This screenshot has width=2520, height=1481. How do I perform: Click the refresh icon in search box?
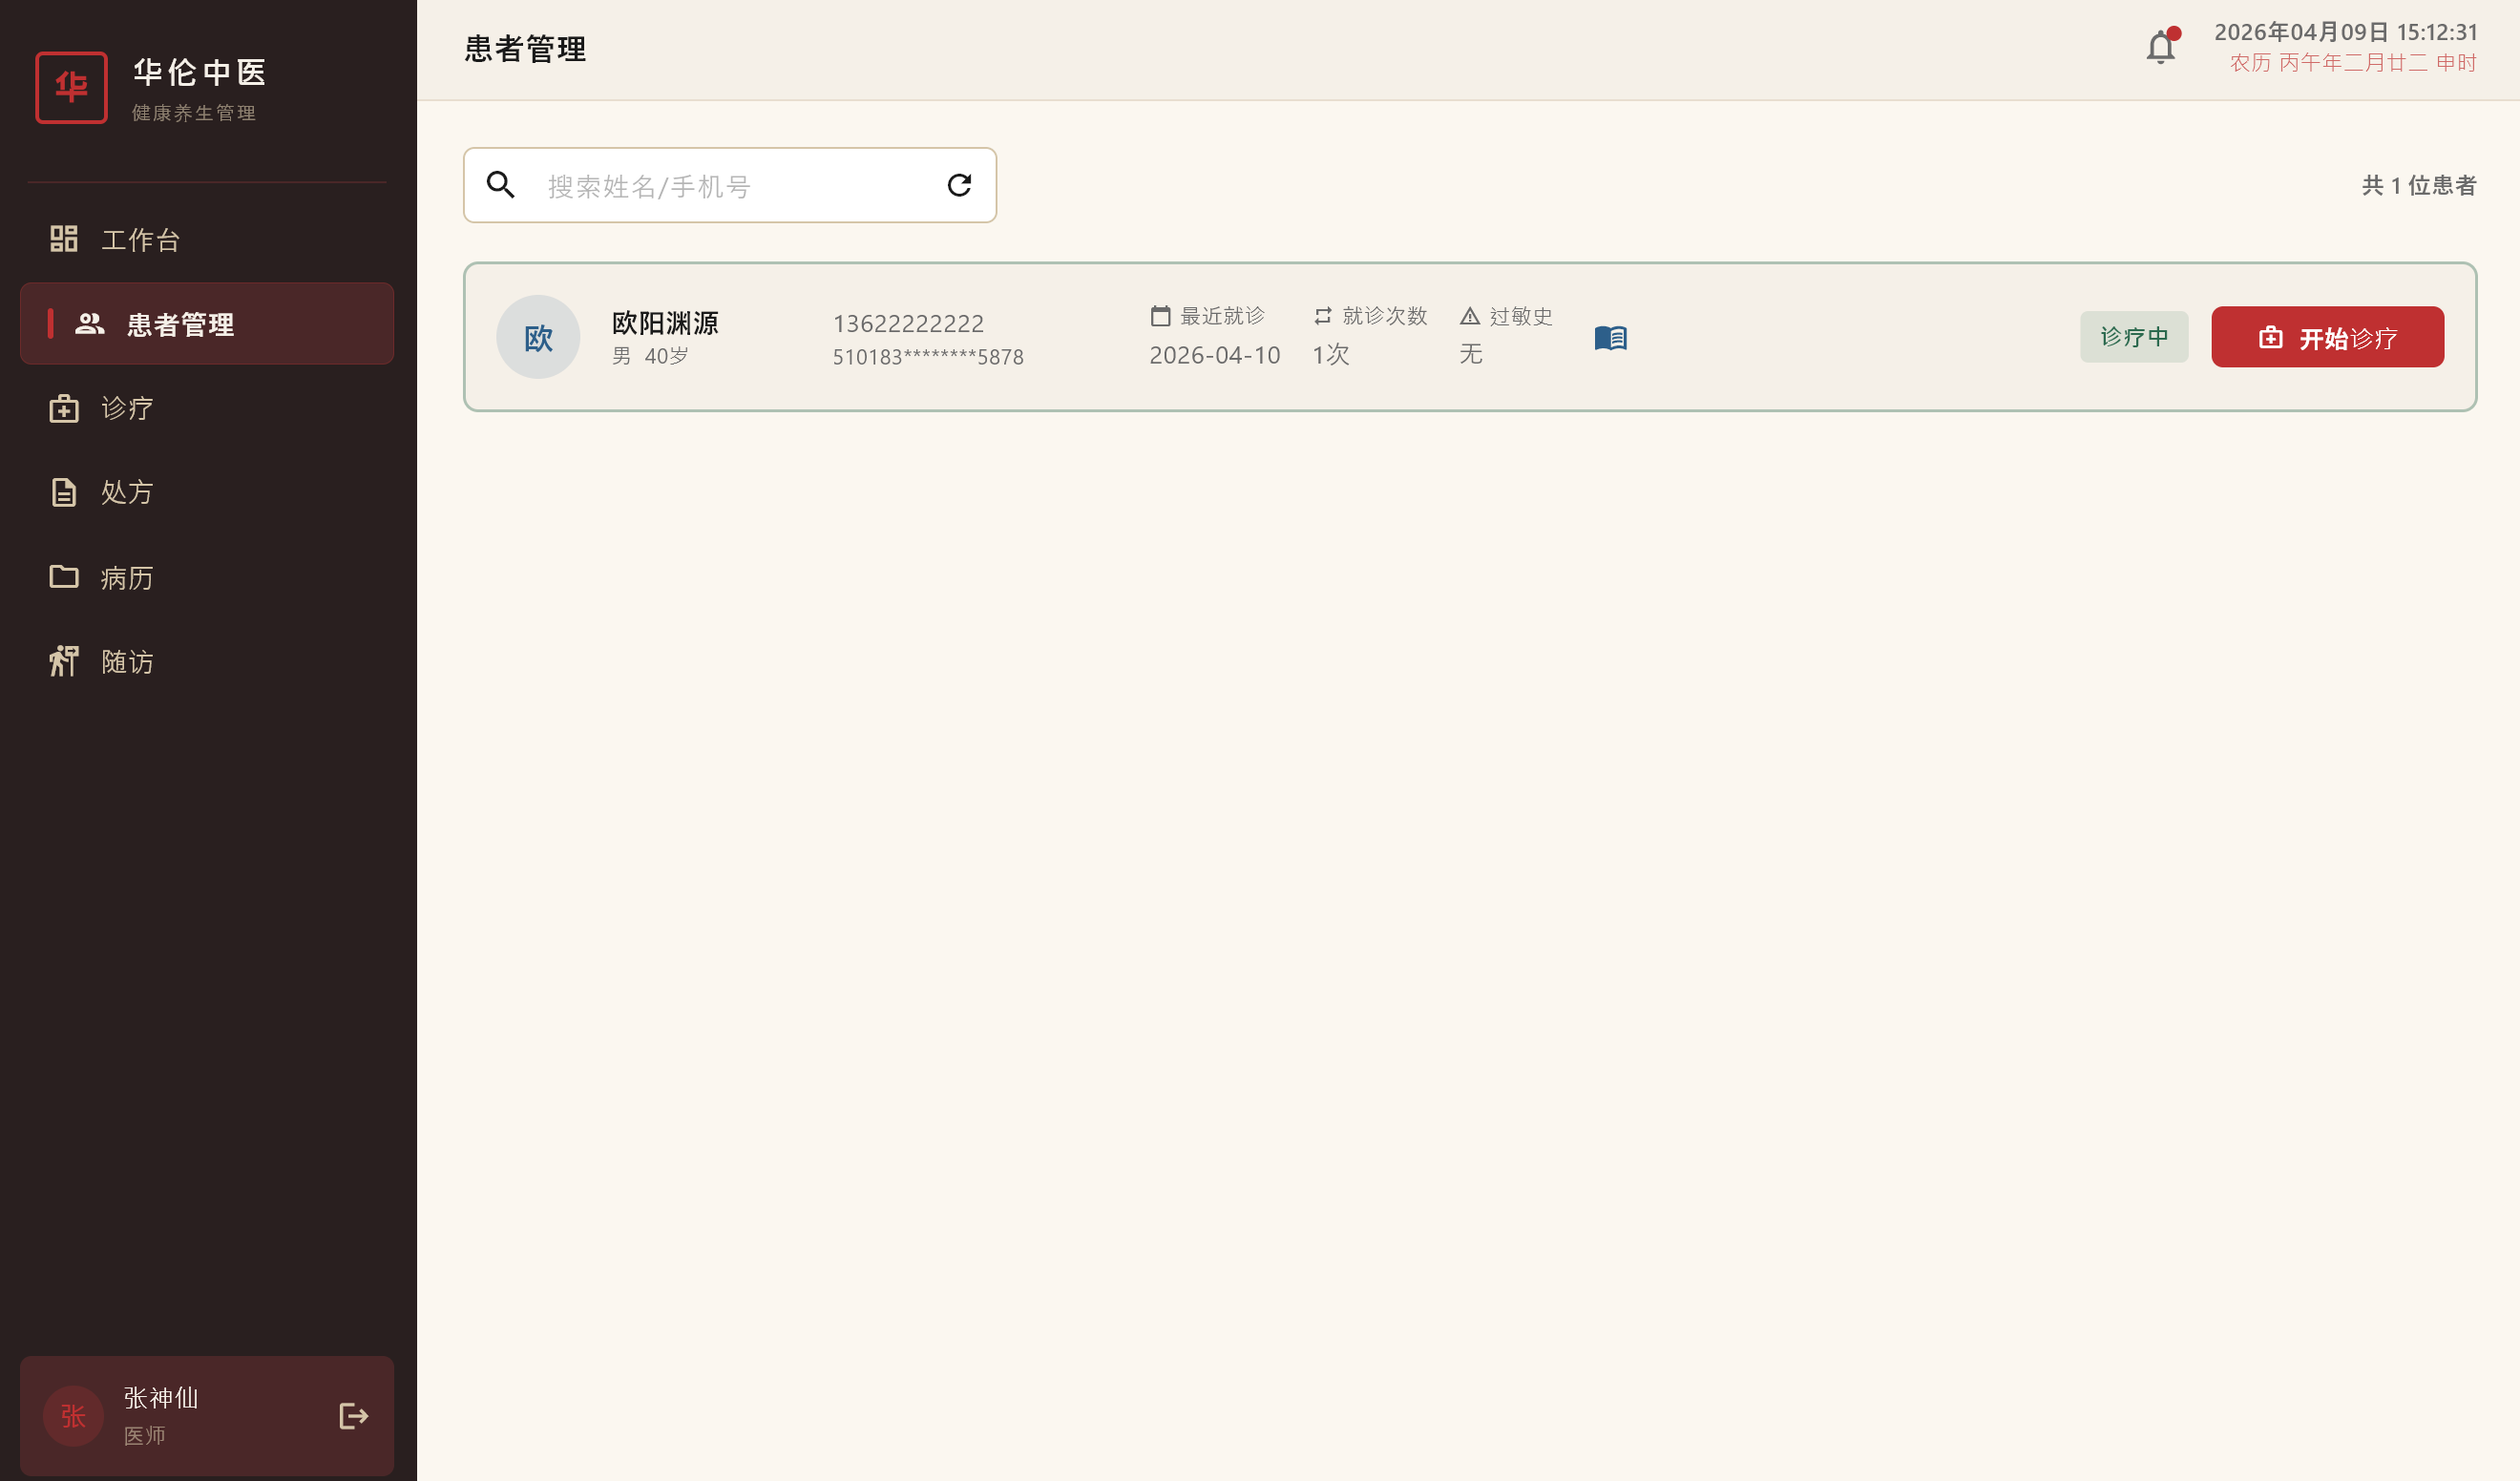(x=959, y=185)
